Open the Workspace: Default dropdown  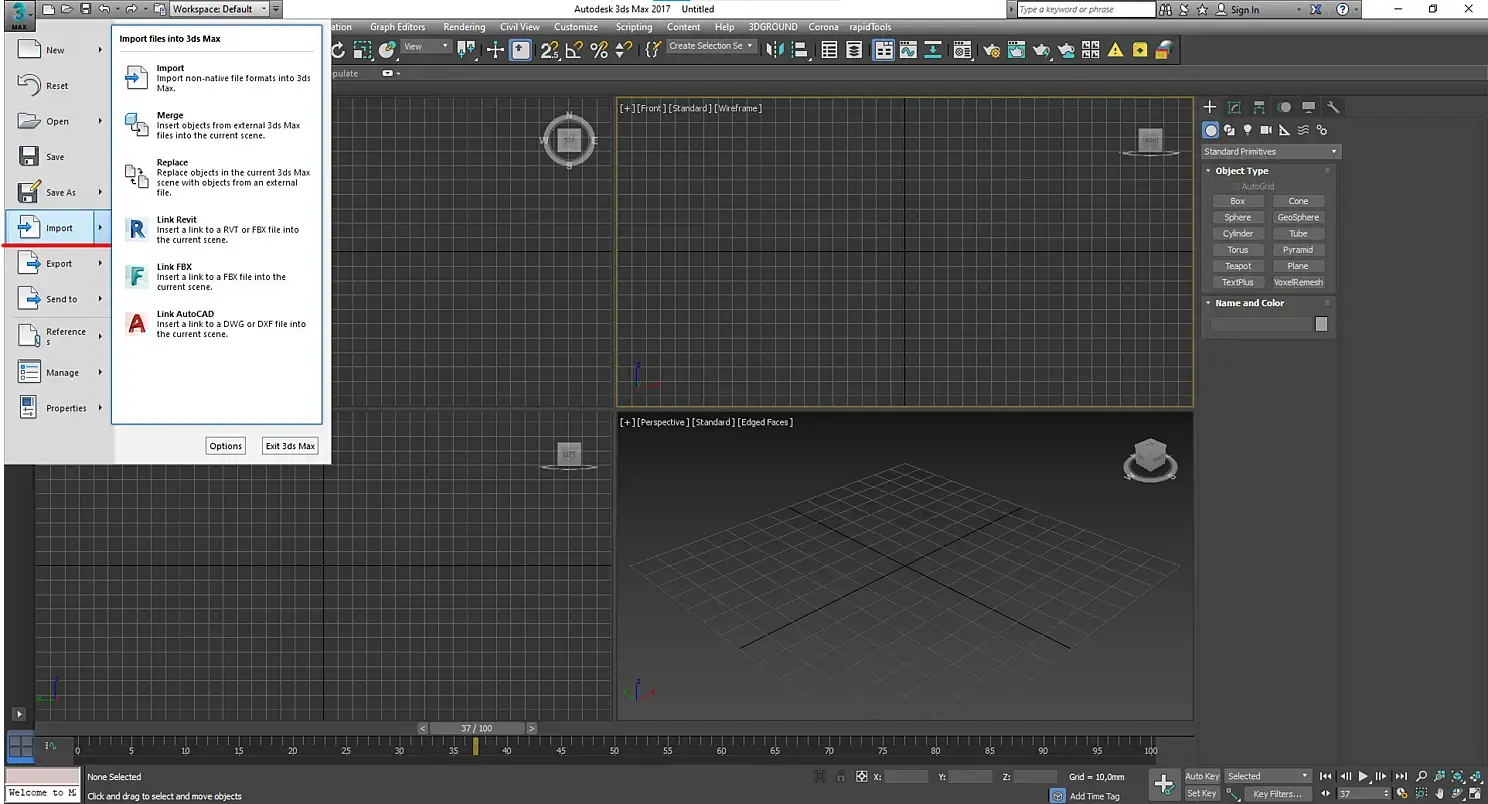pyautogui.click(x=219, y=9)
